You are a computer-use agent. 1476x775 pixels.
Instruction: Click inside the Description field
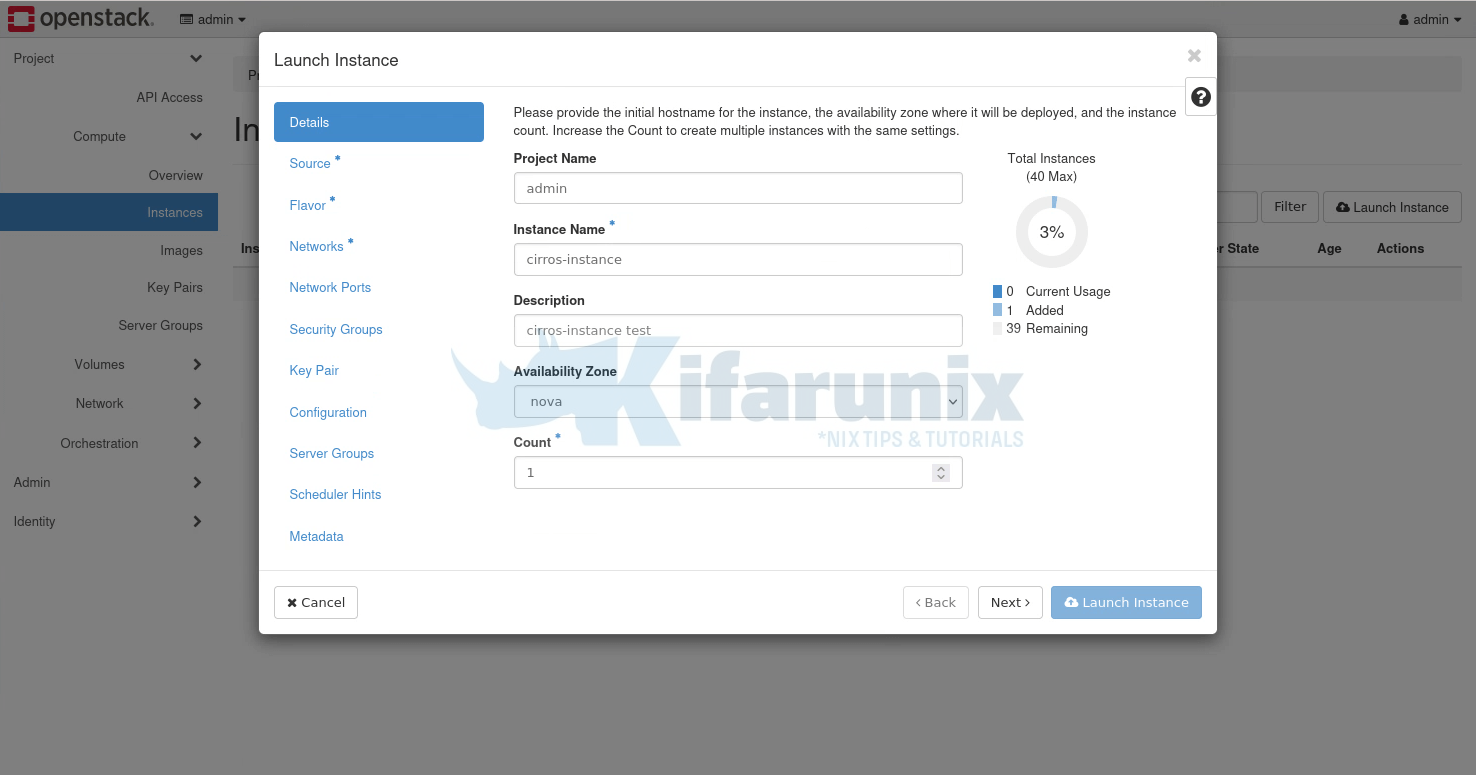tap(737, 330)
